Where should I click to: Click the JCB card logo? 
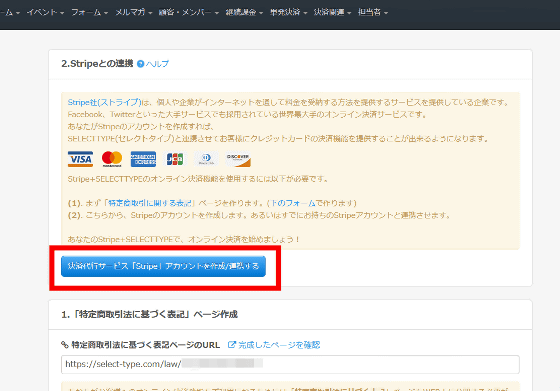175,159
